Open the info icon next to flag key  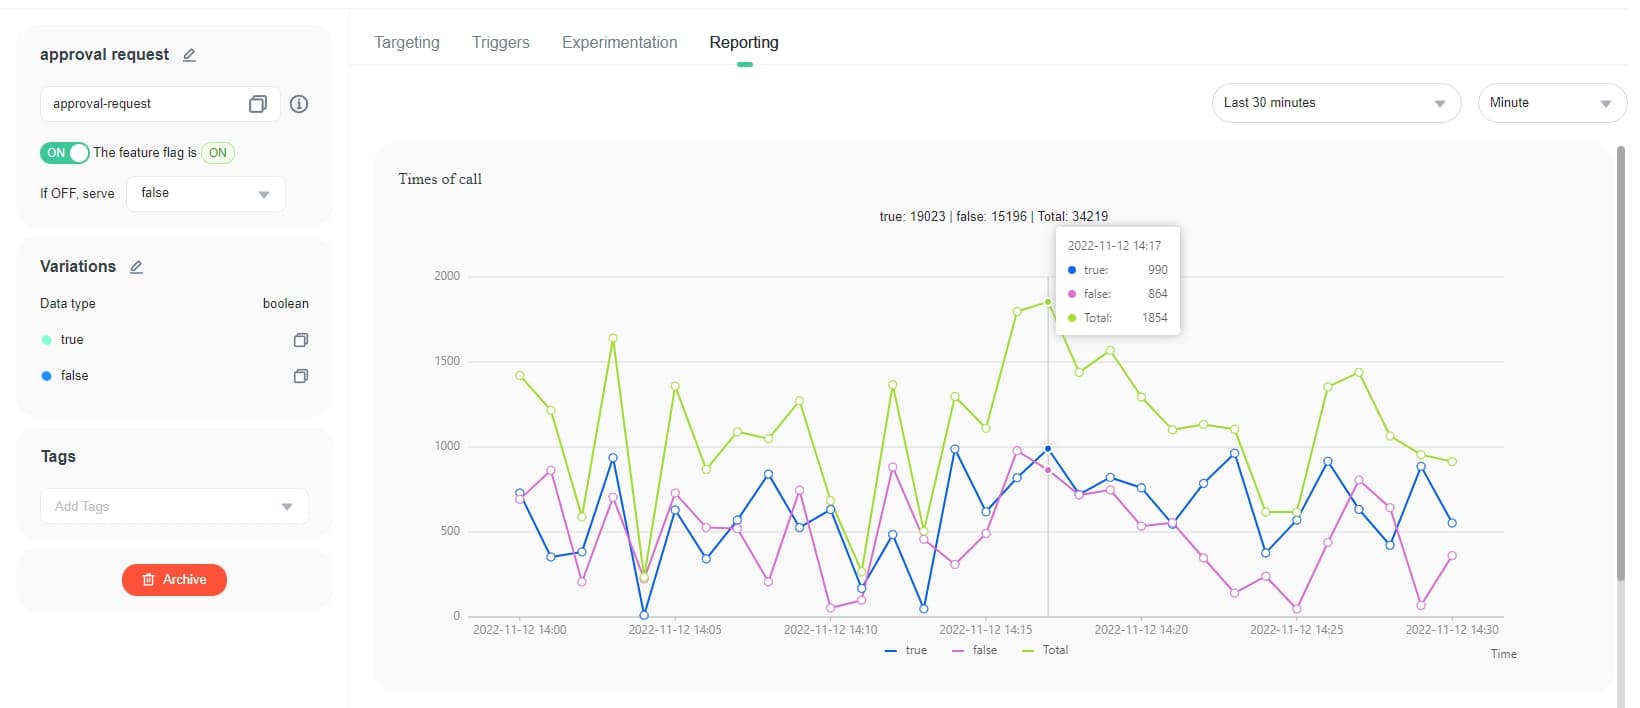click(298, 104)
